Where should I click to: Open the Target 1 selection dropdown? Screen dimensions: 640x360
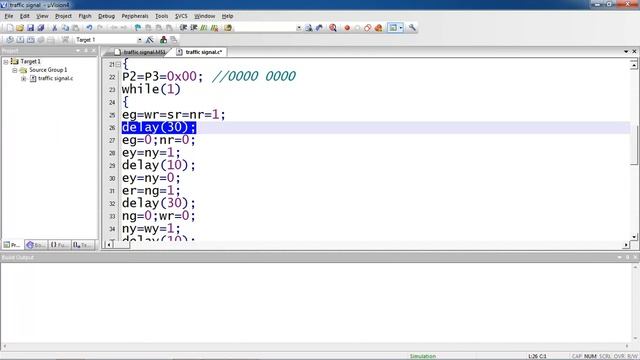(139, 40)
